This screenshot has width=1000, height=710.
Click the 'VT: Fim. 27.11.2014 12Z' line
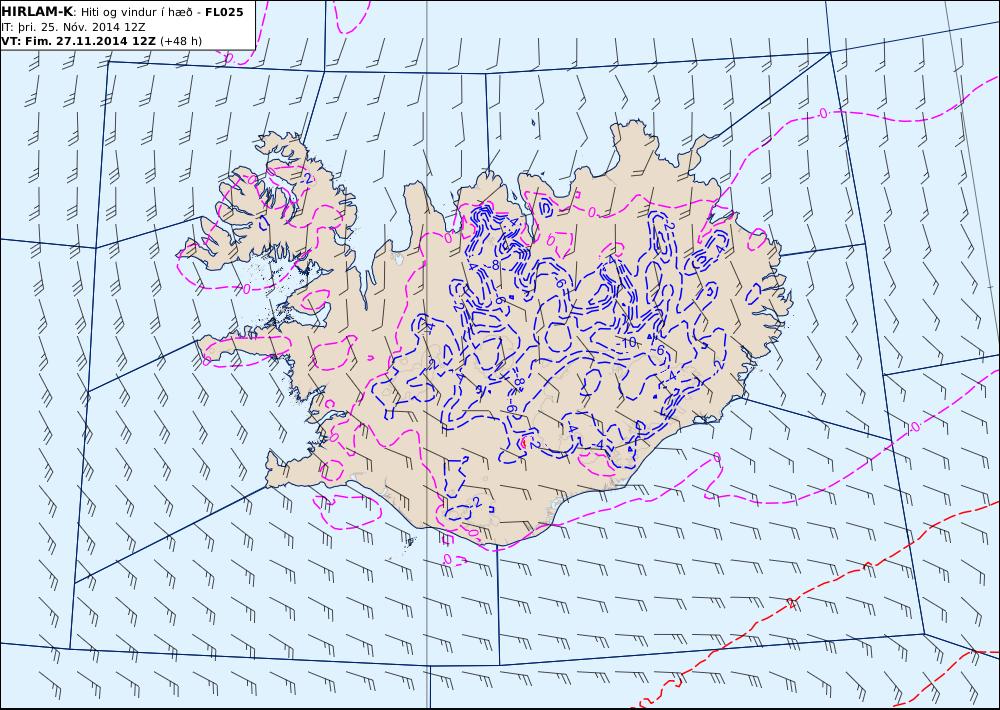[78, 41]
